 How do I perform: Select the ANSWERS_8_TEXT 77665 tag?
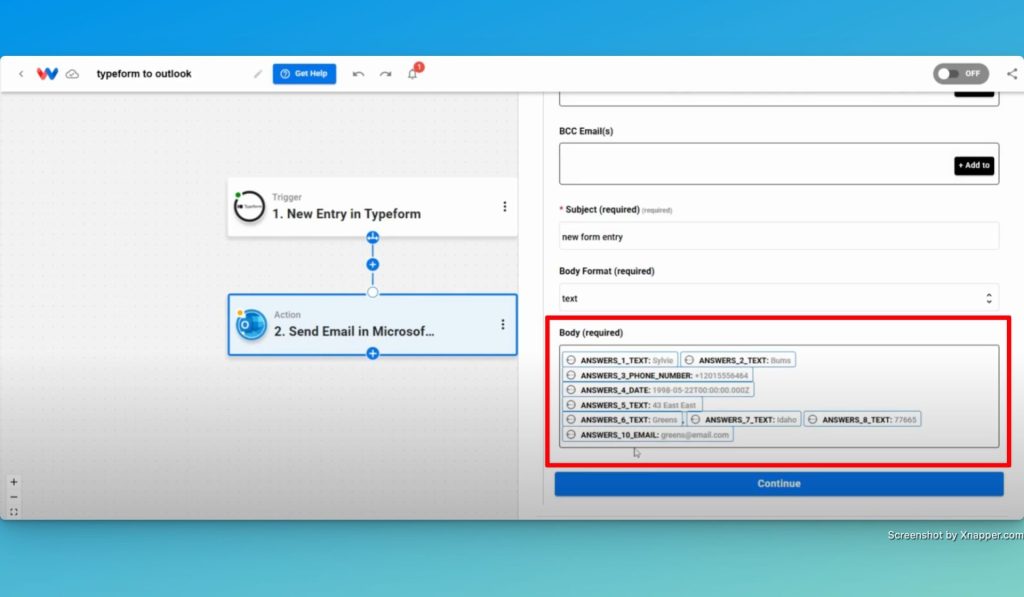pyautogui.click(x=863, y=419)
